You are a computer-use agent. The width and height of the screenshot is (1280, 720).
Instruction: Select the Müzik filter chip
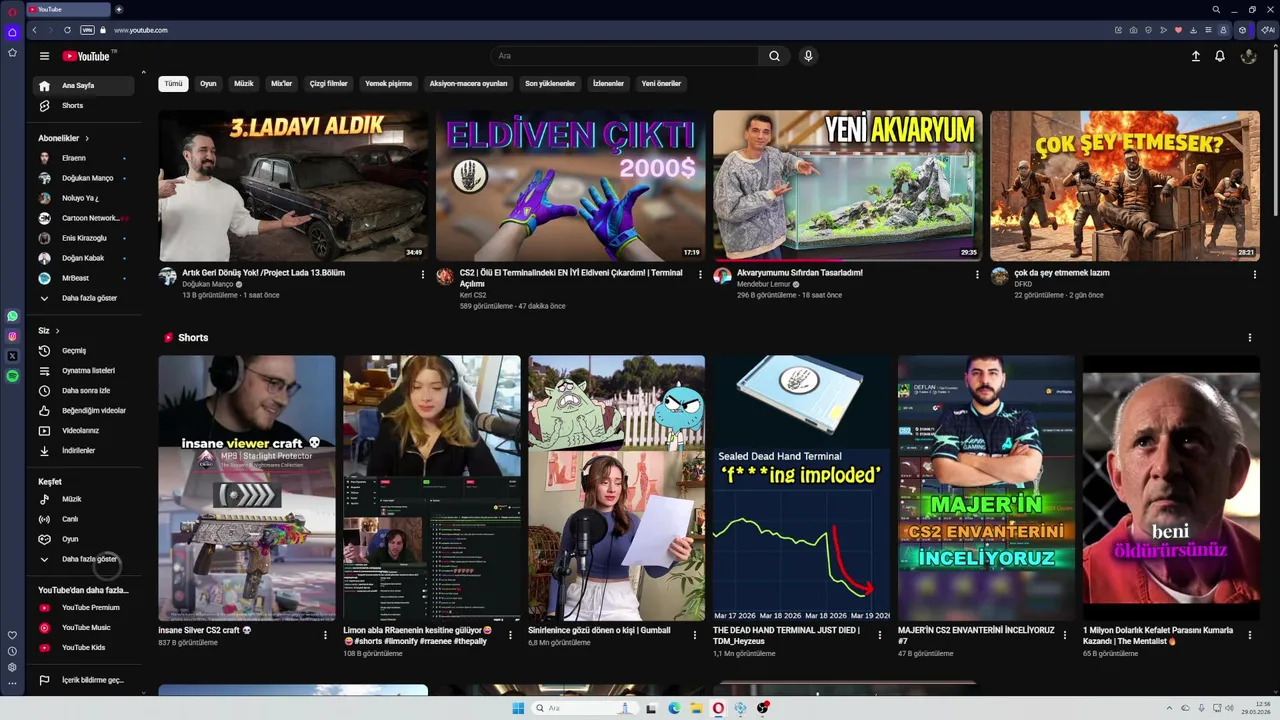(x=244, y=84)
